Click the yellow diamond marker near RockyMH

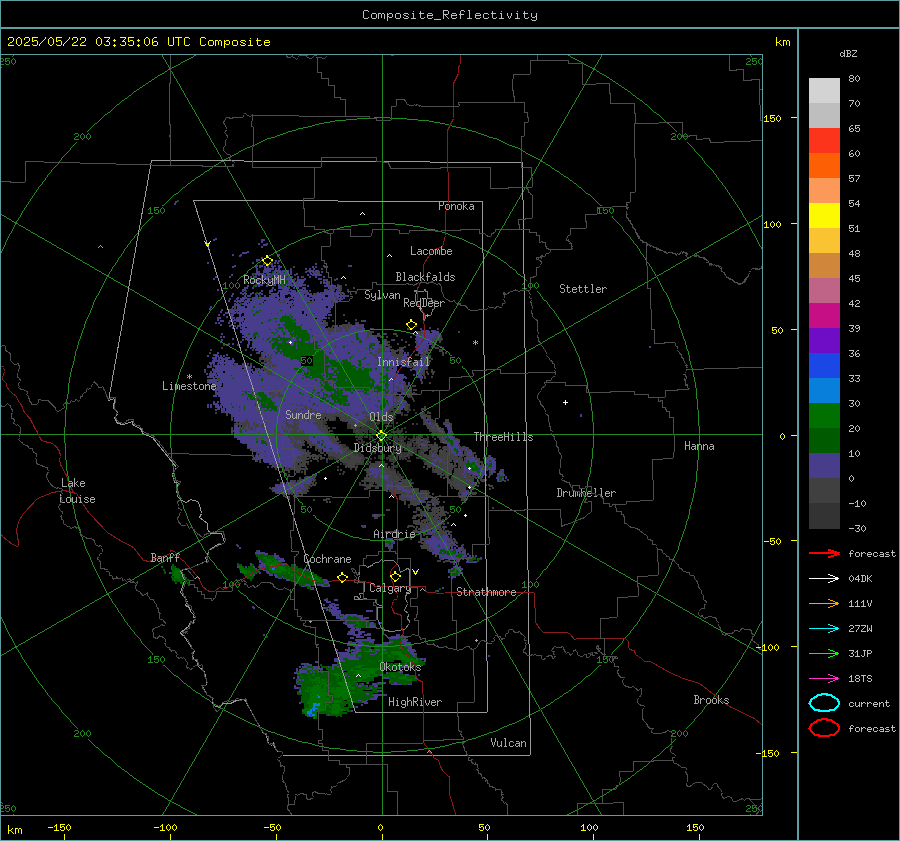coord(267,261)
